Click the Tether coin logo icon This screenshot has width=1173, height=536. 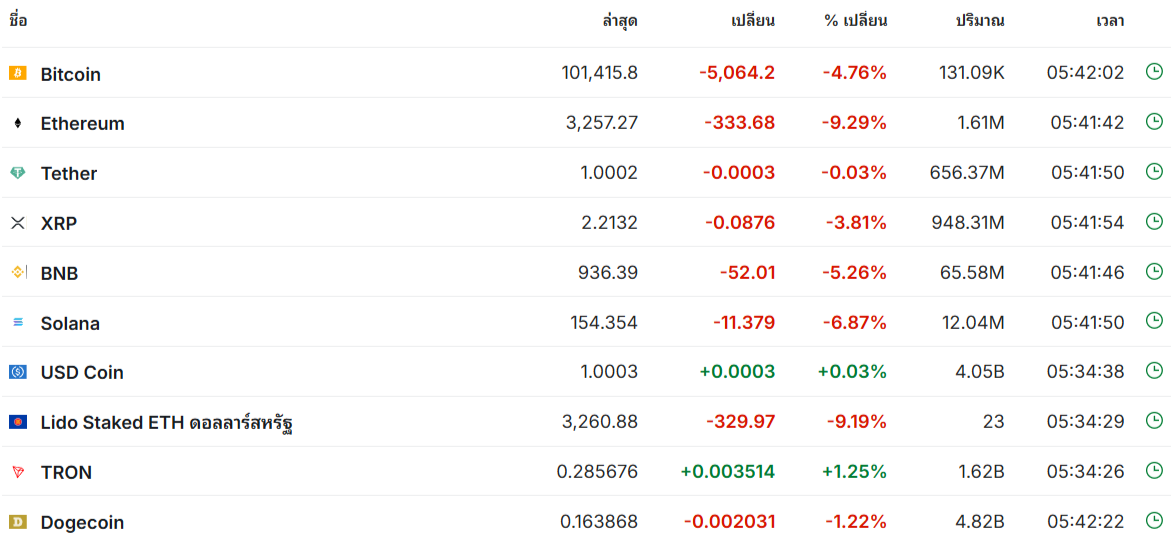[18, 173]
